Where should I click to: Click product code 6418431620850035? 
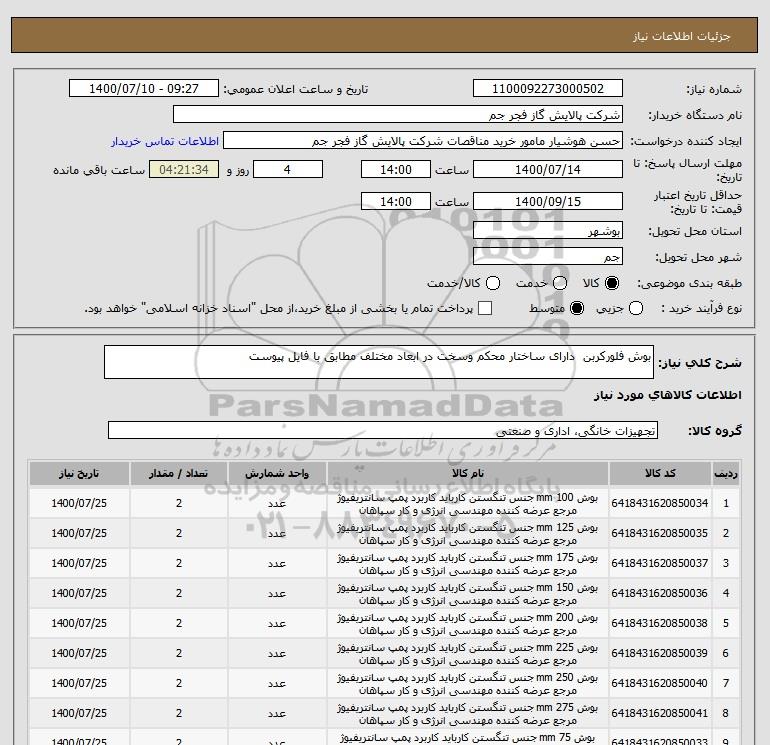tap(660, 533)
